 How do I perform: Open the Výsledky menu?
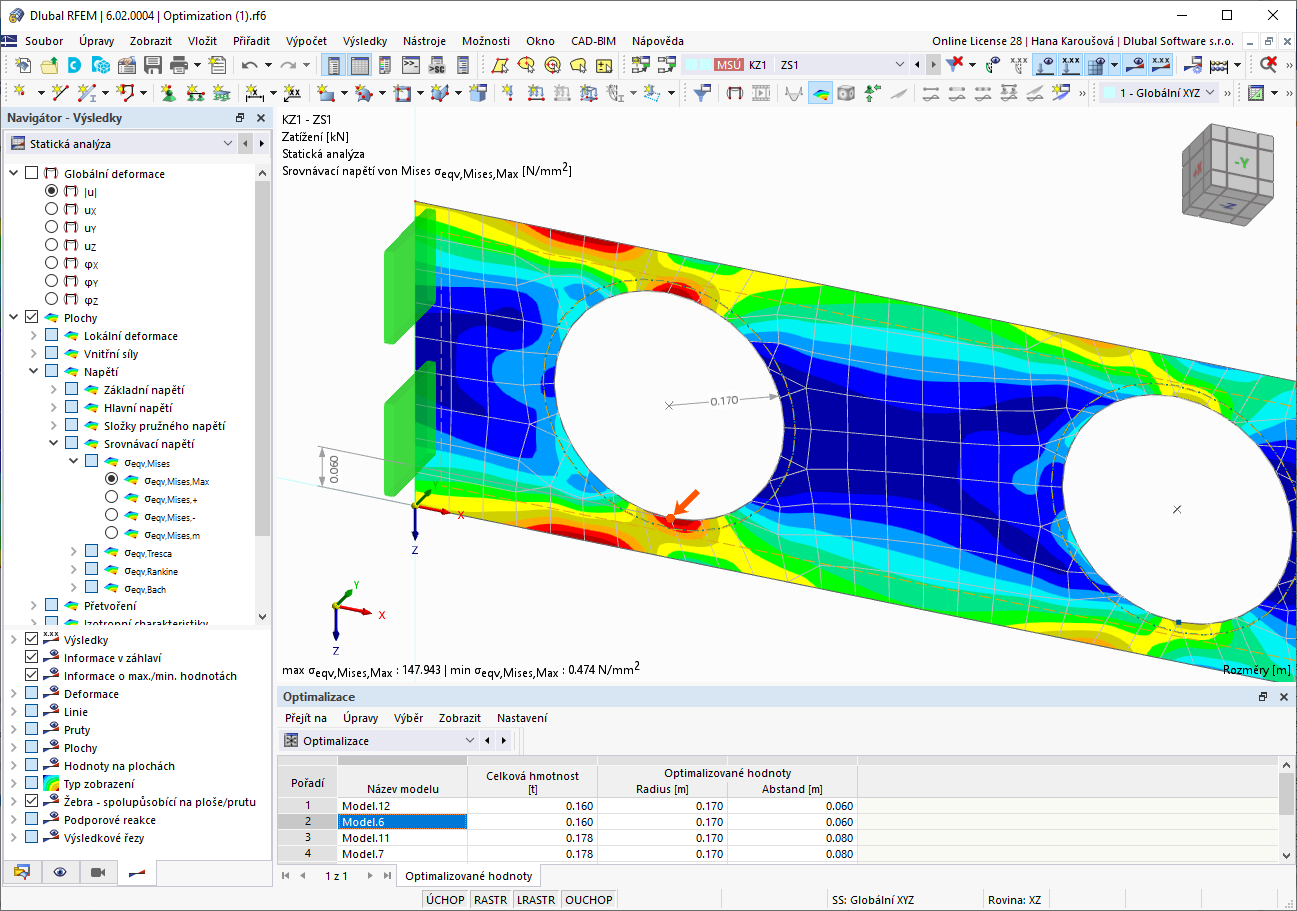[x=364, y=41]
